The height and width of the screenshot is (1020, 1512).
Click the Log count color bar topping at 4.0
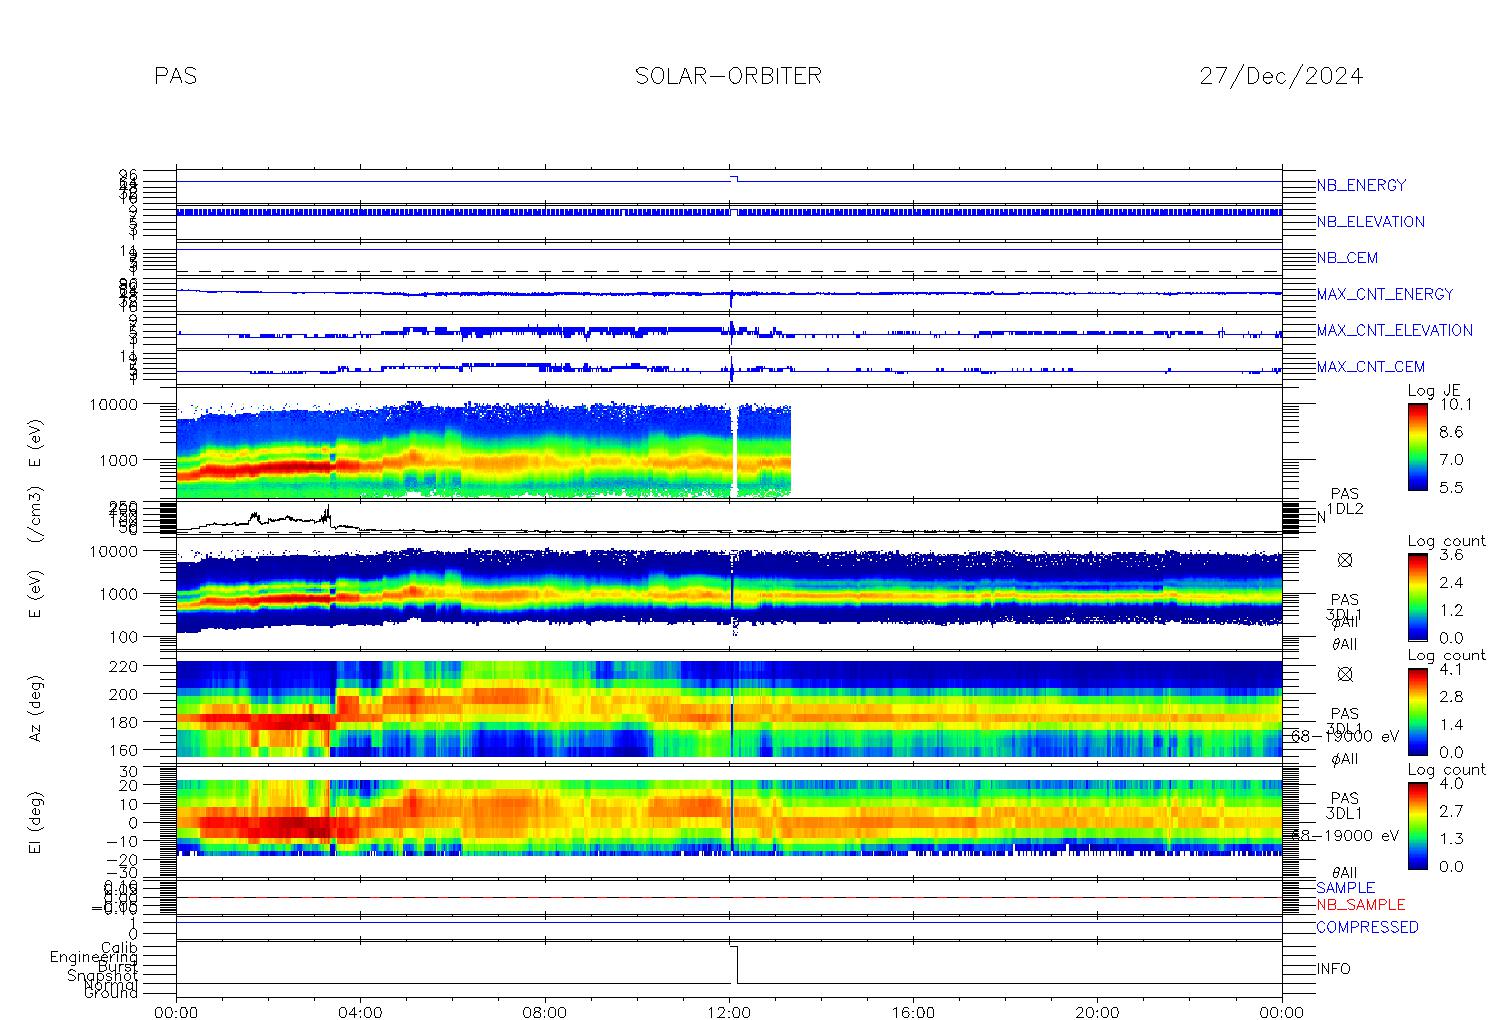coord(1417,825)
